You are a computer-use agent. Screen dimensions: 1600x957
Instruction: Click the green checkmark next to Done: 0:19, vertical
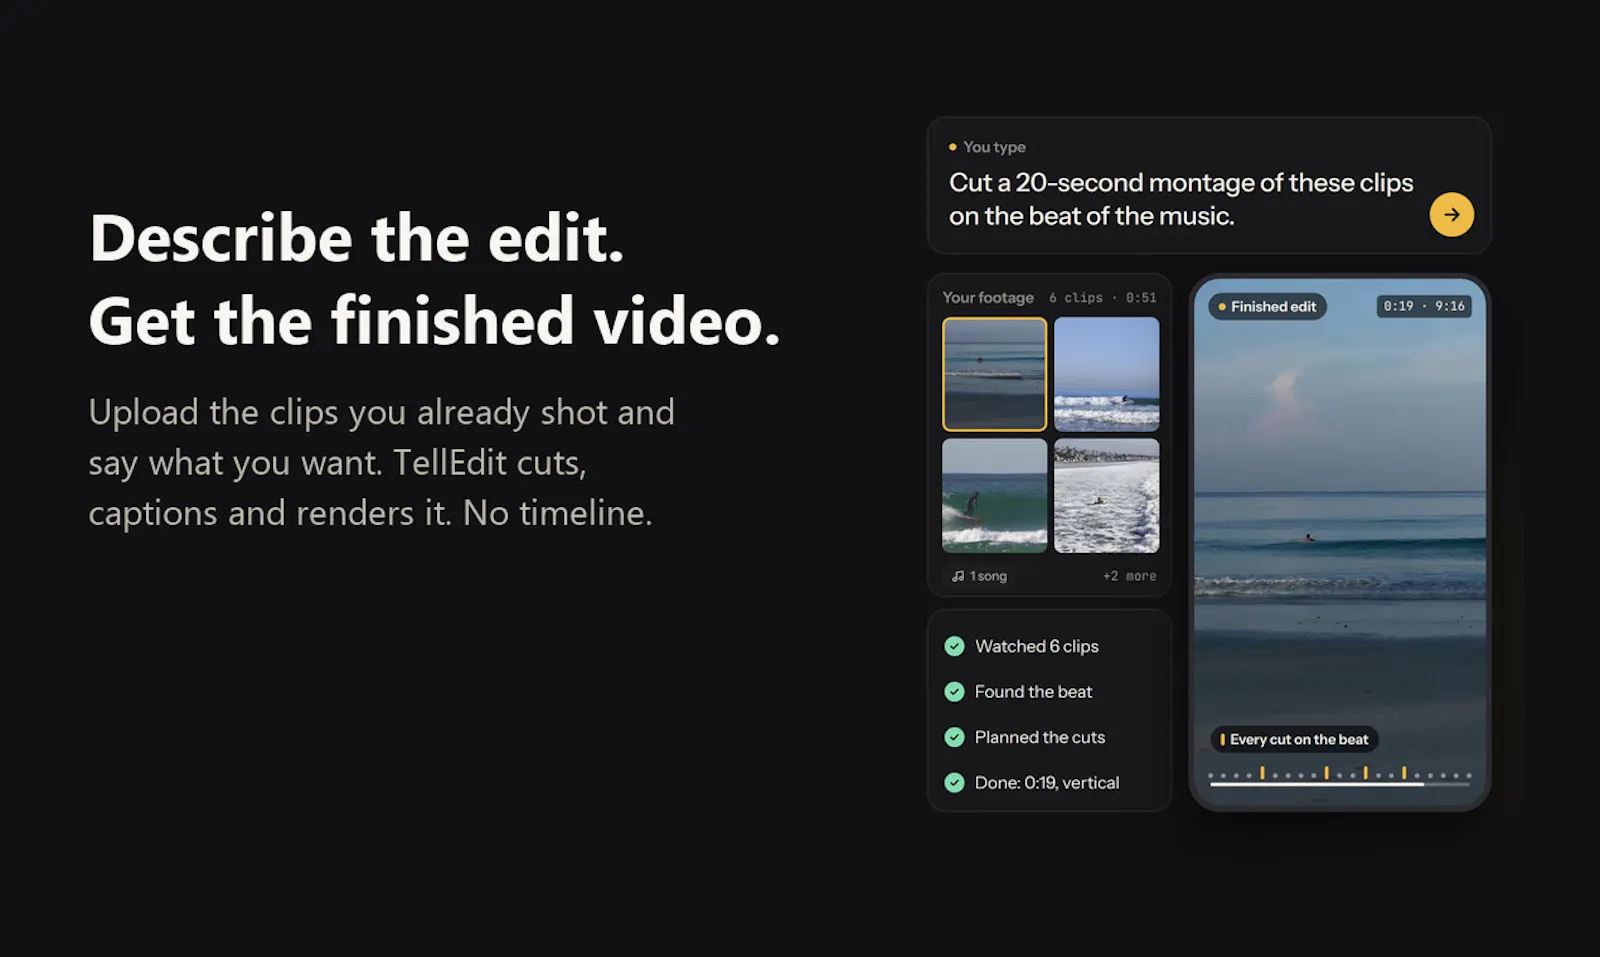pos(954,782)
